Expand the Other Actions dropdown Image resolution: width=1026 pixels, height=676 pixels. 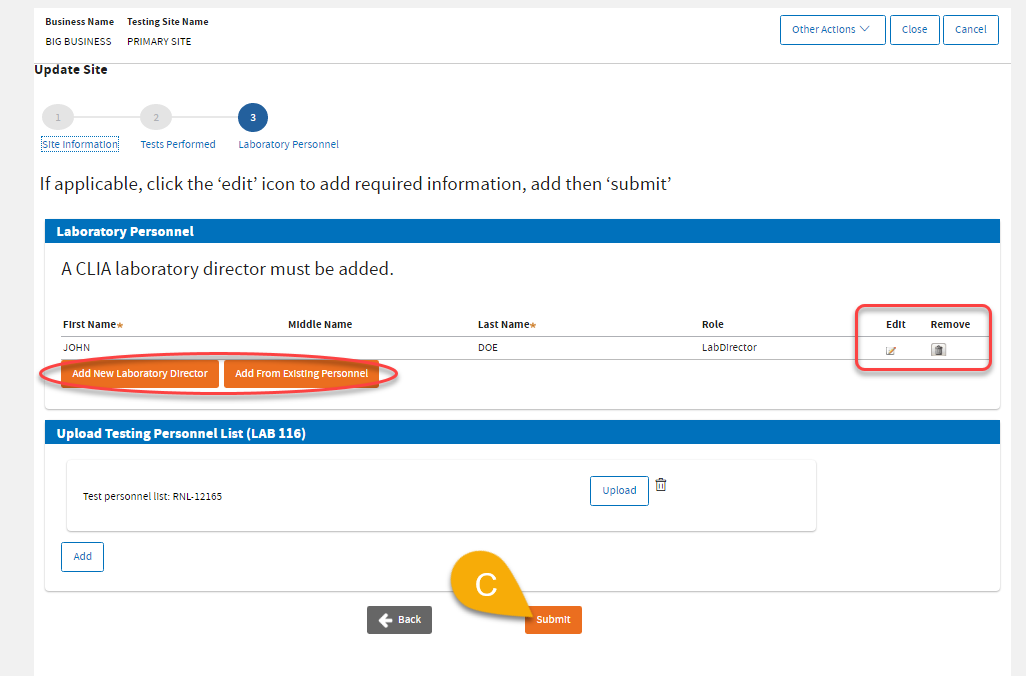[831, 30]
